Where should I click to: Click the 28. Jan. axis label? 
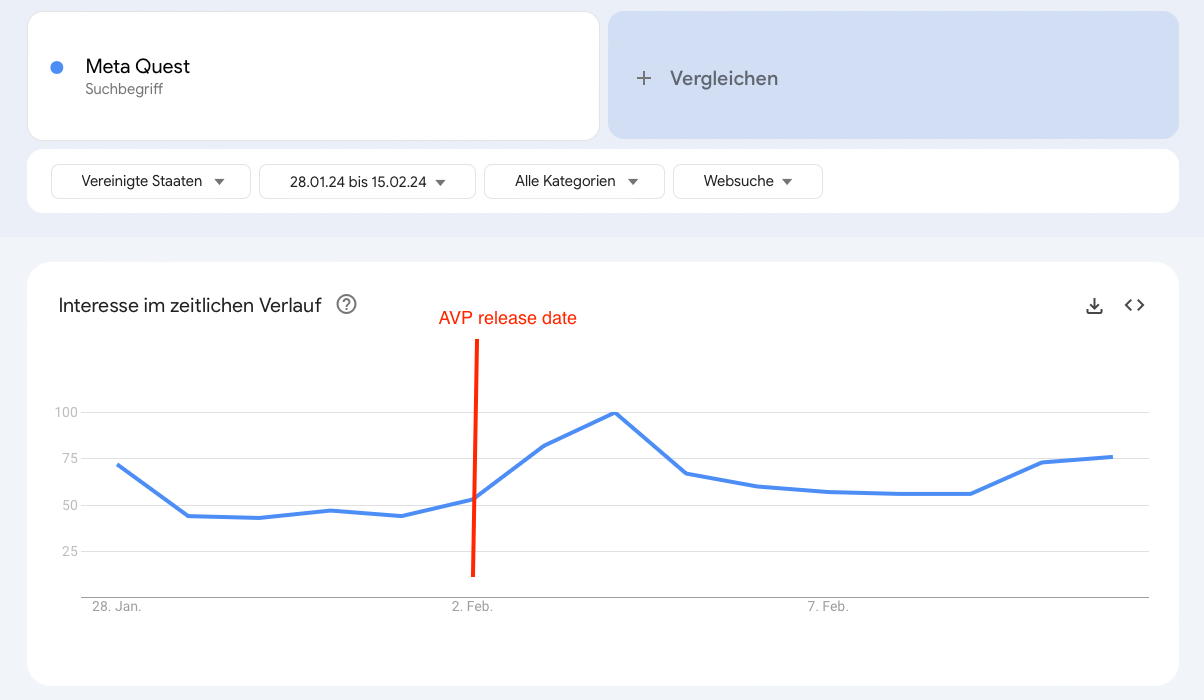coord(116,607)
